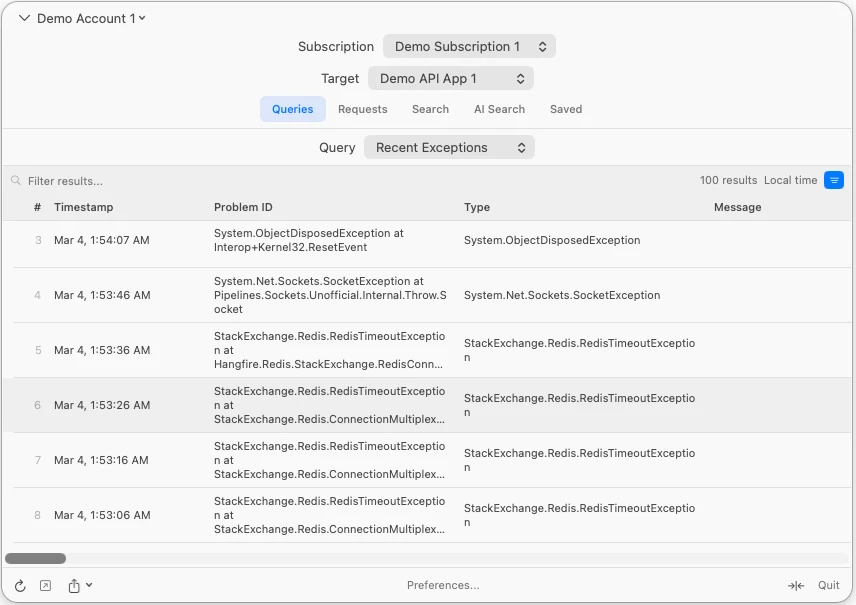Screen dimensions: 856x605
Task: Click the magnifier icon in filter field
Action: 16,181
